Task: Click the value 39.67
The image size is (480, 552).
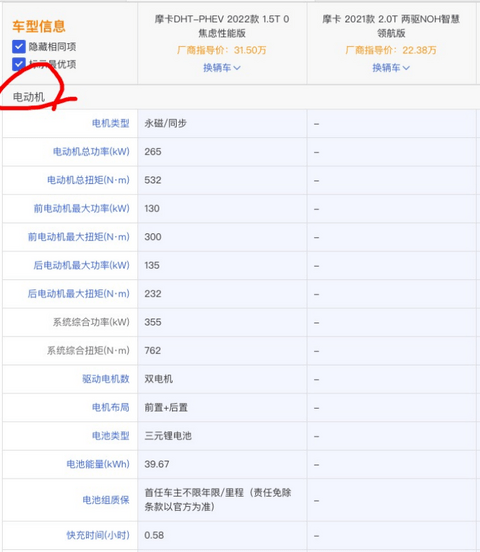Action: click(157, 464)
